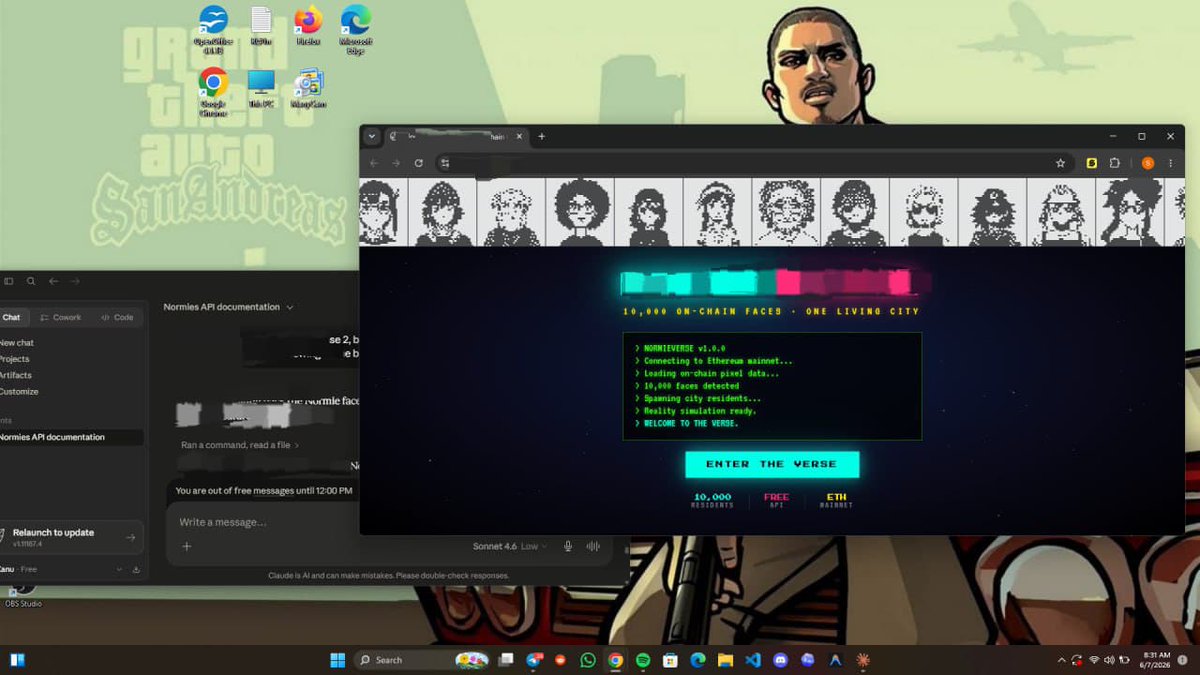1200x675 pixels.
Task: Click the afro-haired face with glasses
Action: coord(580,212)
